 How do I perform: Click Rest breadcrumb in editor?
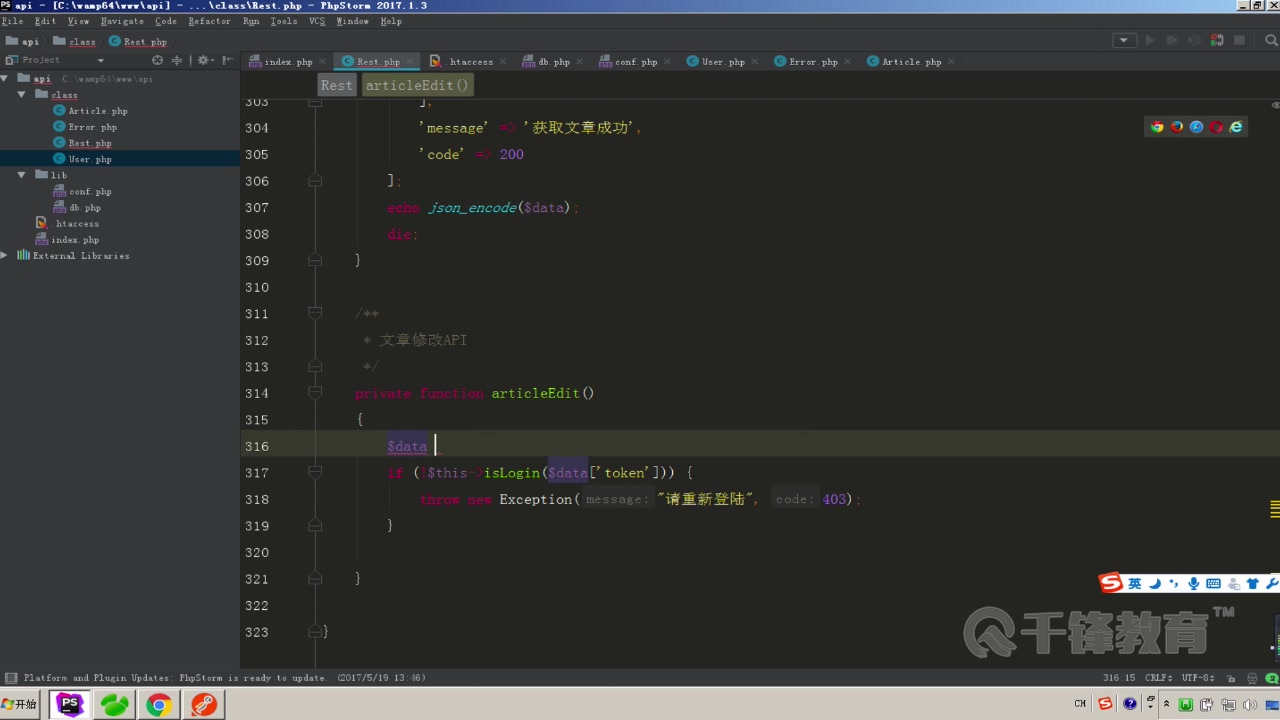point(337,85)
